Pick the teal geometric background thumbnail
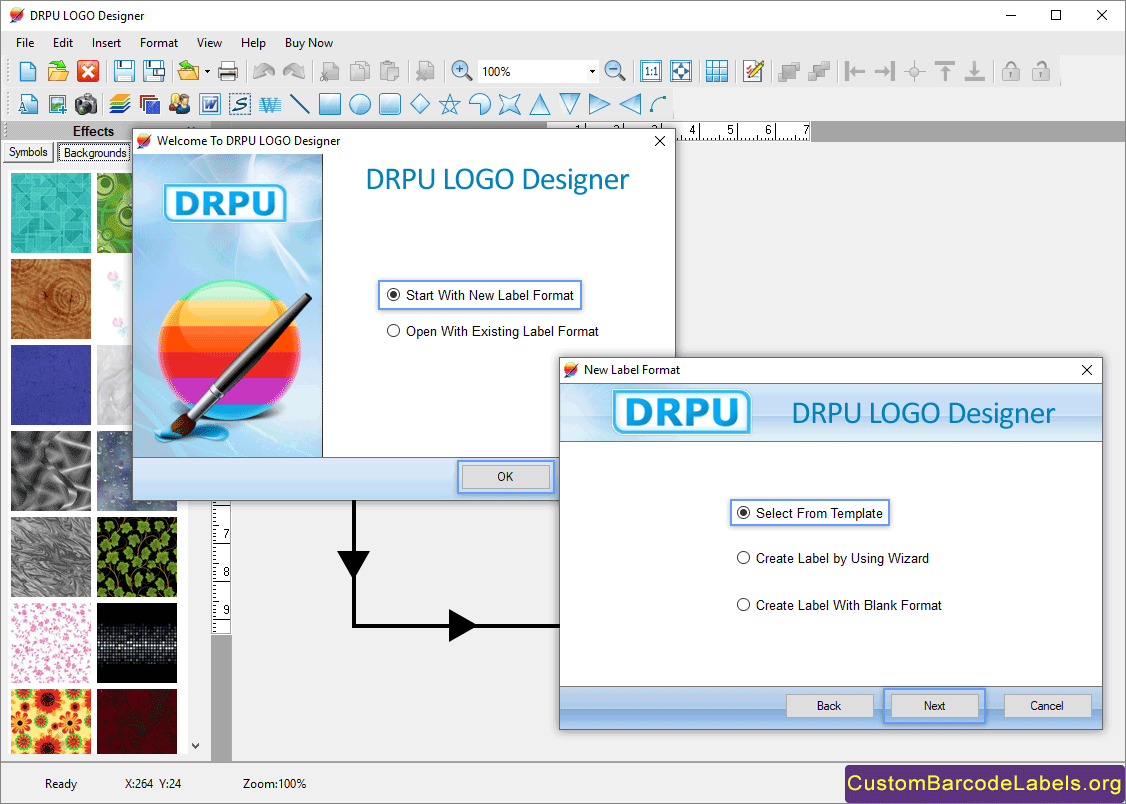Screen dimensions: 1126x804 pos(51,212)
